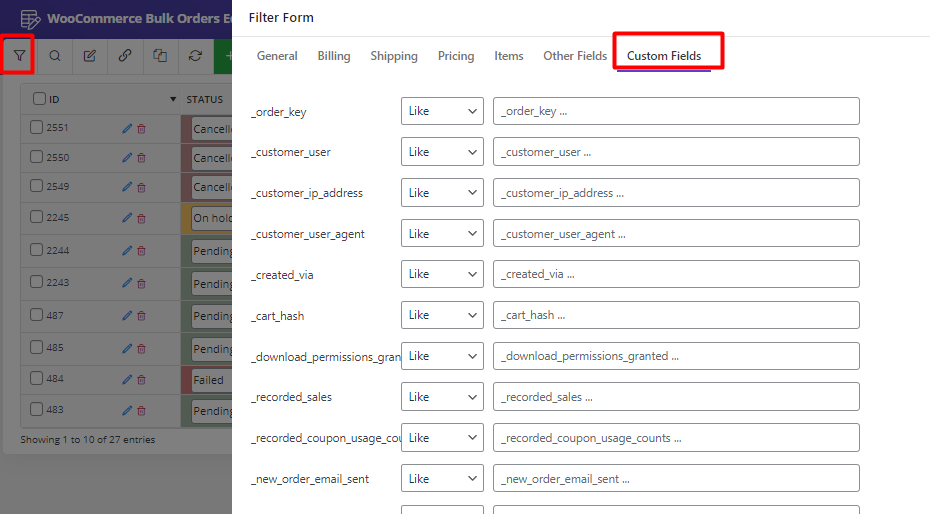Image resolution: width=930 pixels, height=514 pixels.
Task: Click the STATUS column header
Action: pyautogui.click(x=205, y=99)
